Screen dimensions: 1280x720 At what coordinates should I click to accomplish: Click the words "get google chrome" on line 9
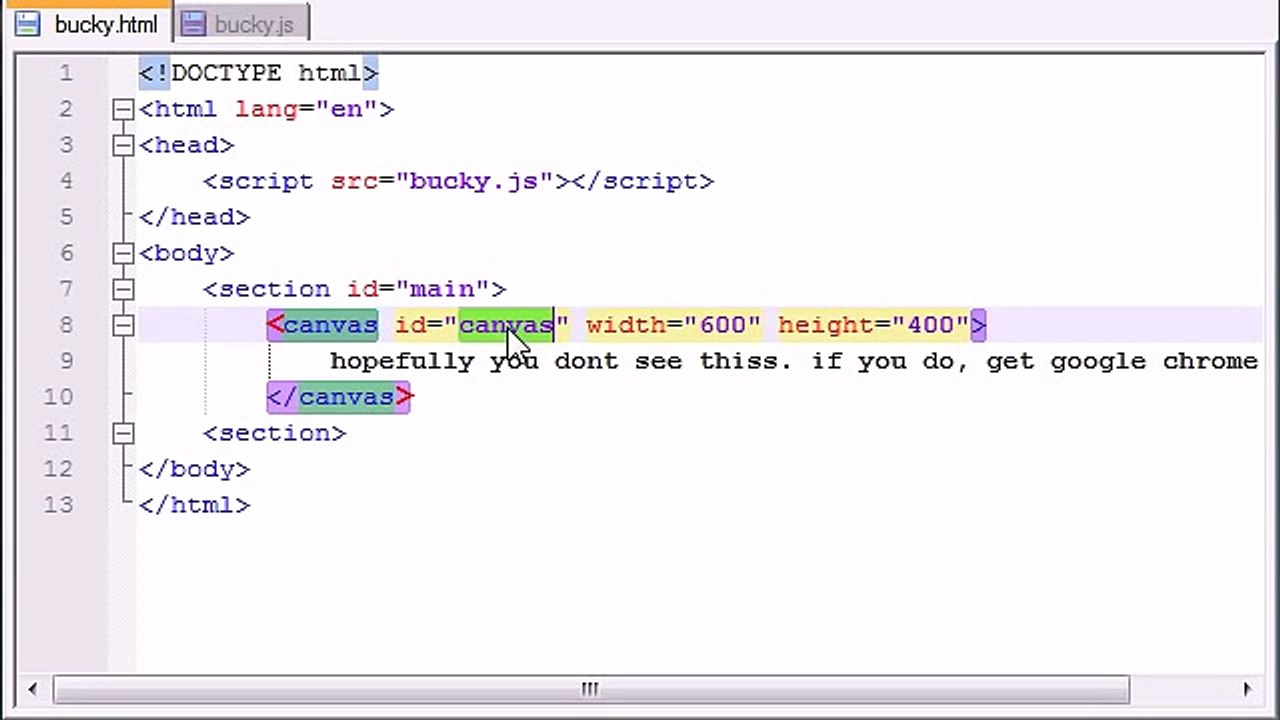(1122, 361)
